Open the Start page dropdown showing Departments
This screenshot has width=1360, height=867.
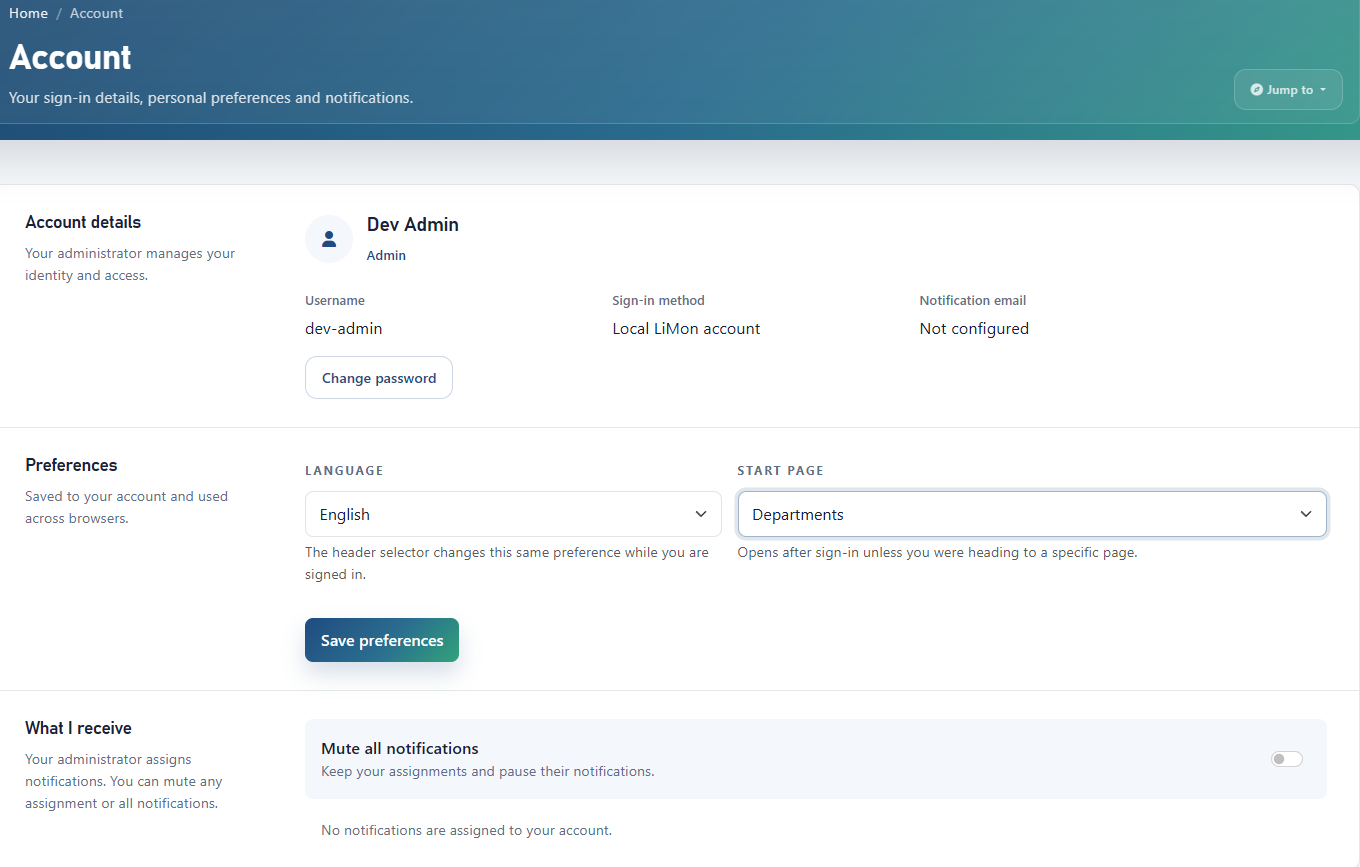coord(1032,514)
